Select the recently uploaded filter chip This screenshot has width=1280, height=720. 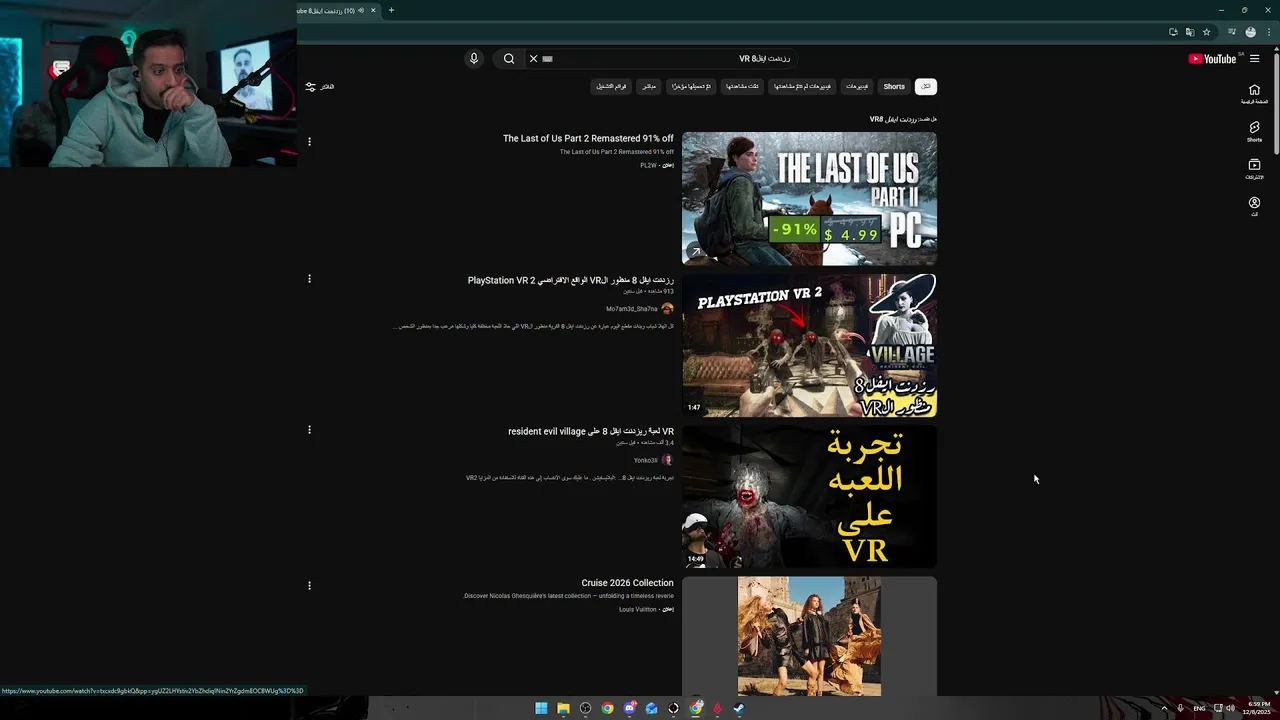(691, 87)
